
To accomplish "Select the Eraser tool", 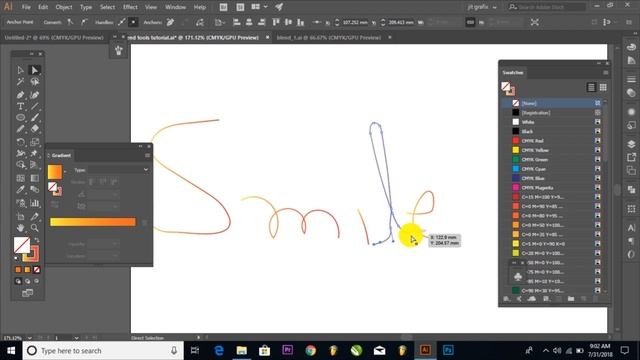I will pos(35,129).
